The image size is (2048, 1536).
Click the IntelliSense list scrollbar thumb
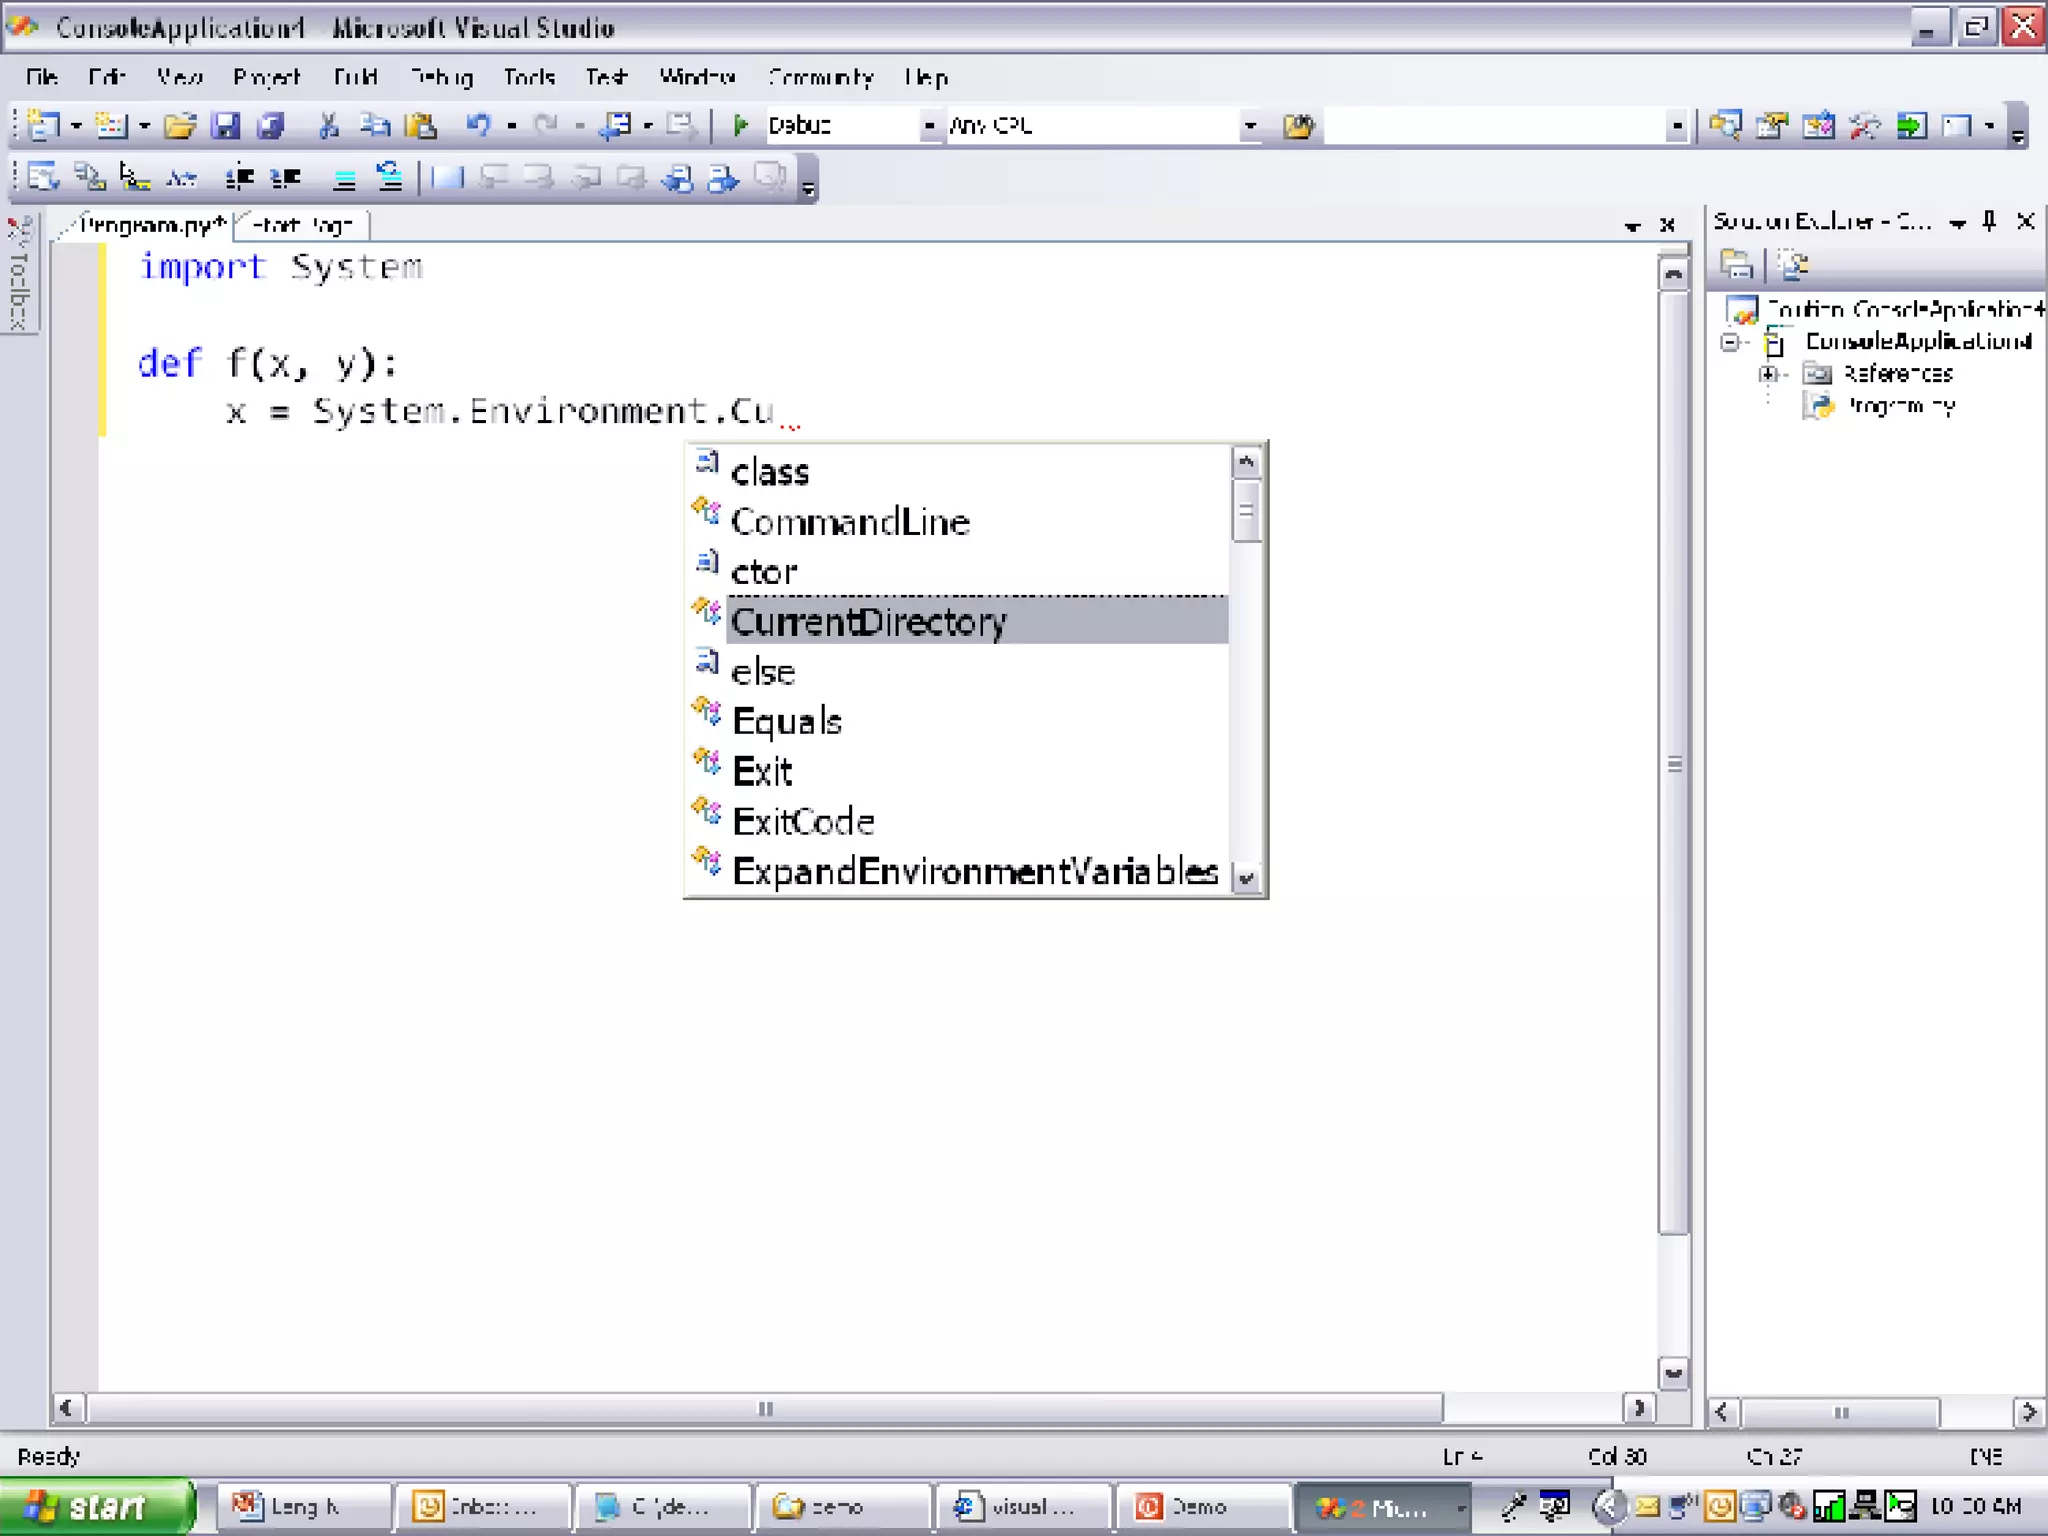click(1245, 510)
